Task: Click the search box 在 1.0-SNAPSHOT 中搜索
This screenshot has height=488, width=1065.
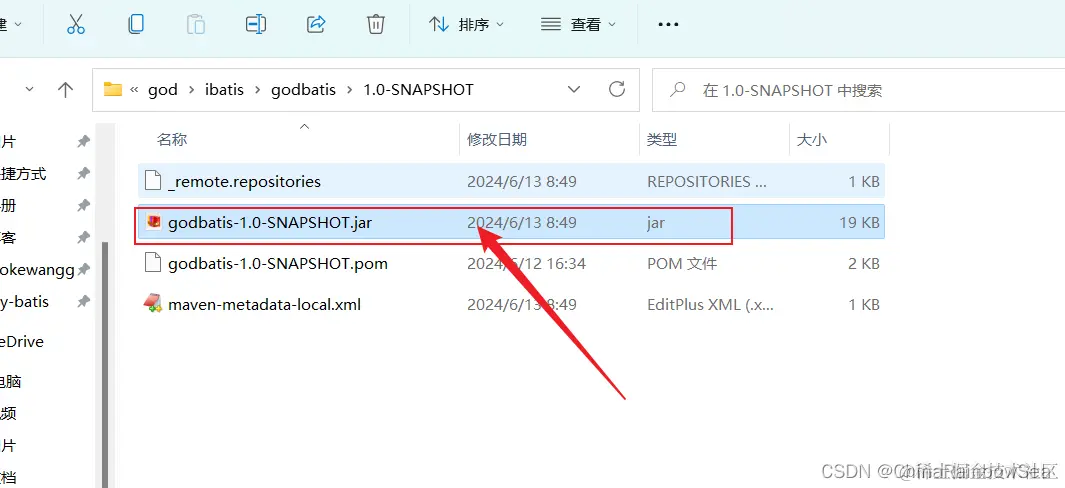Action: tap(859, 89)
